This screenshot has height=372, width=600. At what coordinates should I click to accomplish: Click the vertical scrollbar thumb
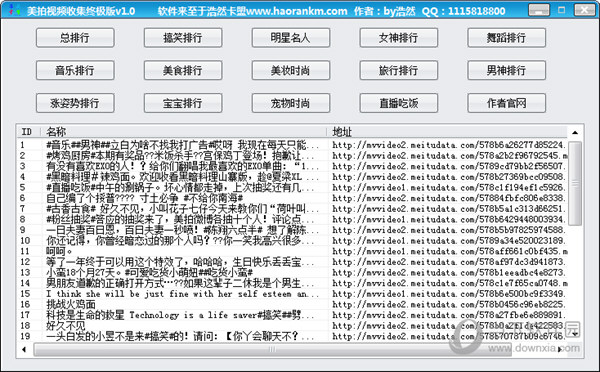(575, 183)
